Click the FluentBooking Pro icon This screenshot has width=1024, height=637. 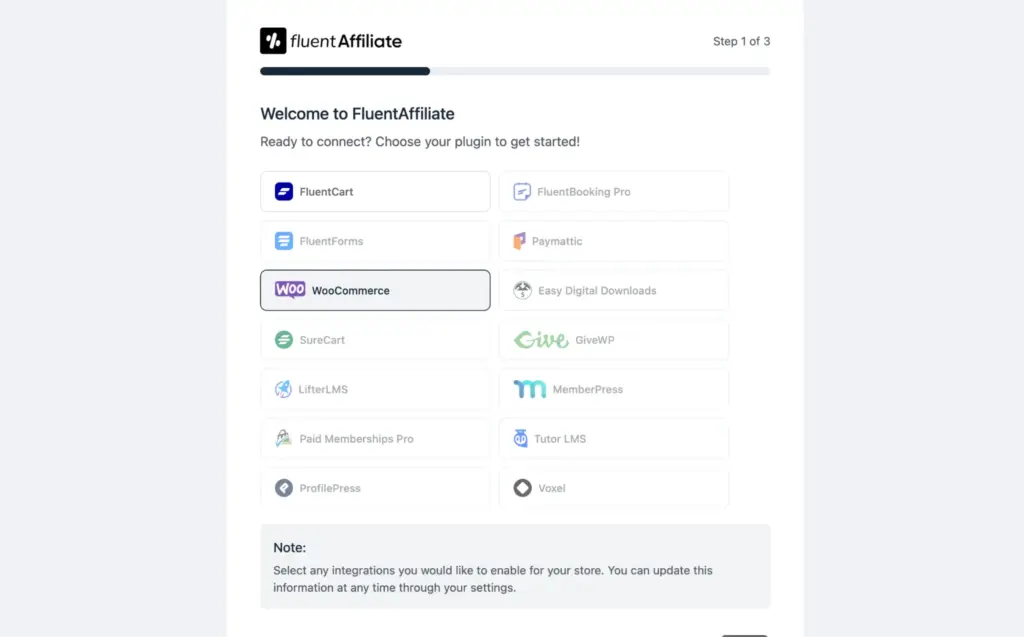coord(522,191)
